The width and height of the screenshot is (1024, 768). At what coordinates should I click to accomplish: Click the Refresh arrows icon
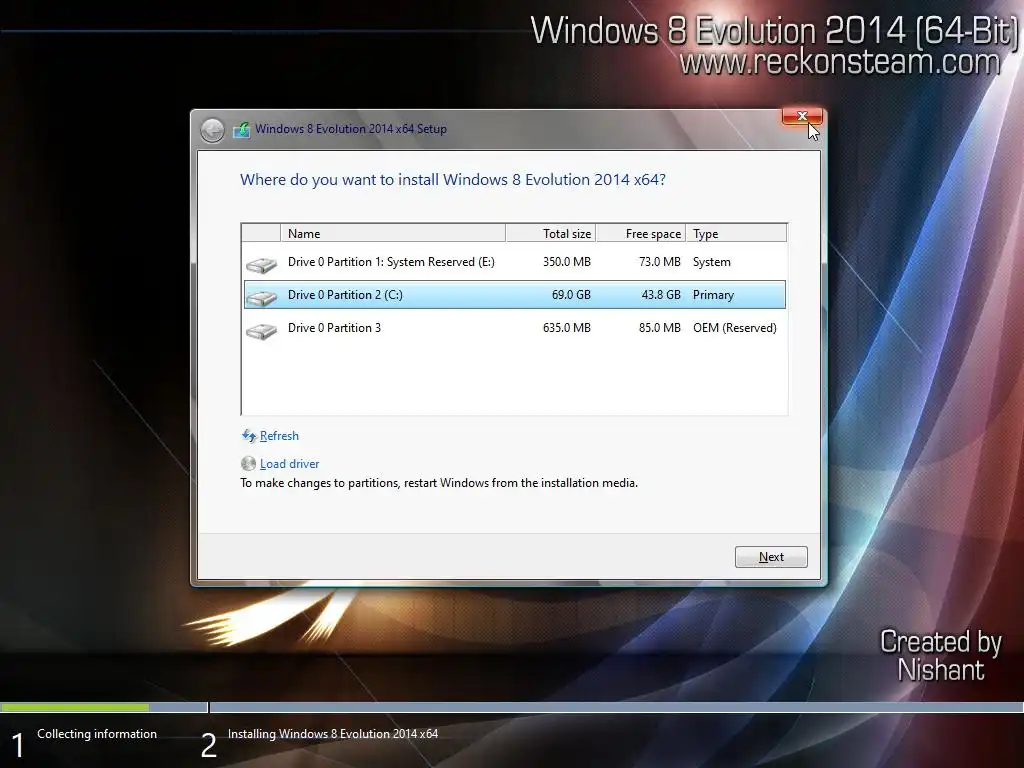click(249, 436)
